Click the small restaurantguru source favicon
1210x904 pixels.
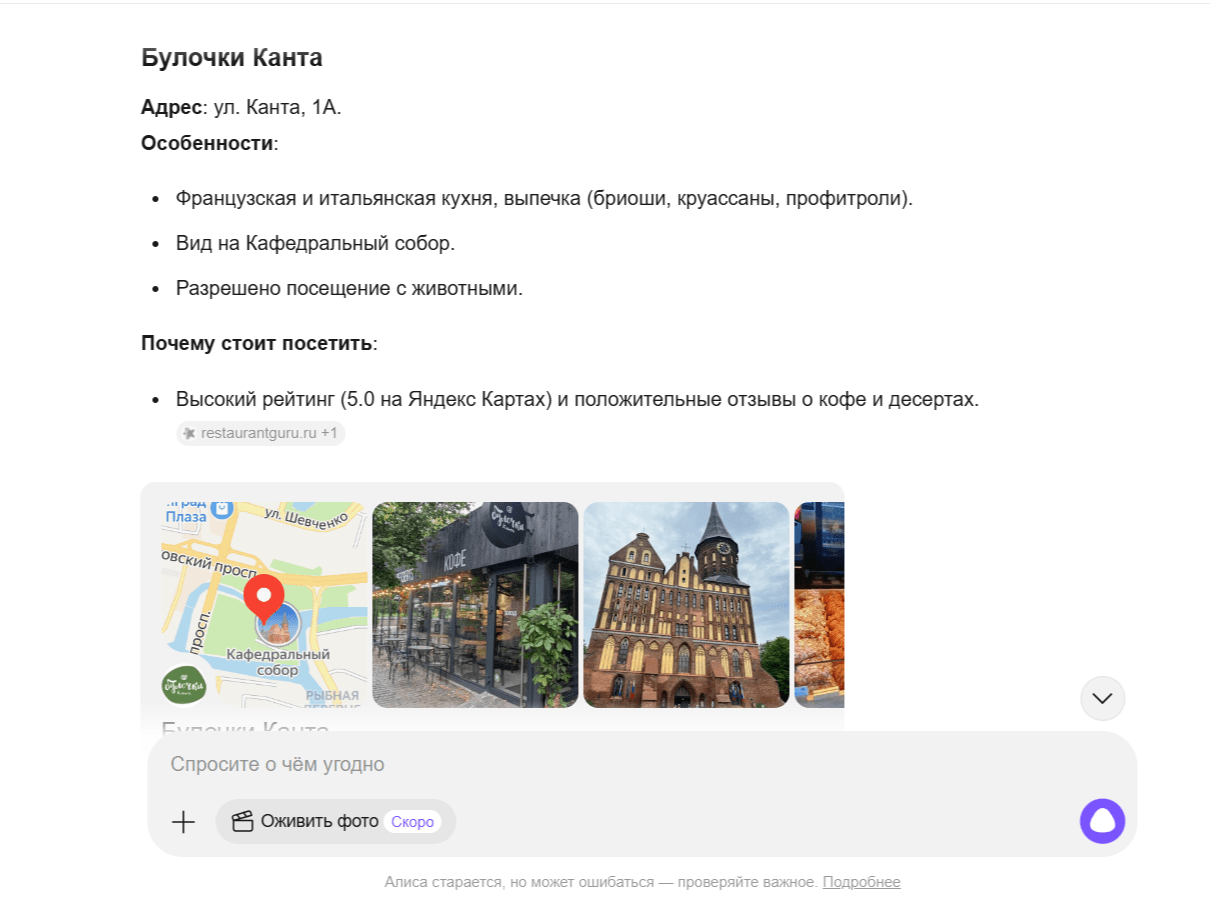pos(189,433)
